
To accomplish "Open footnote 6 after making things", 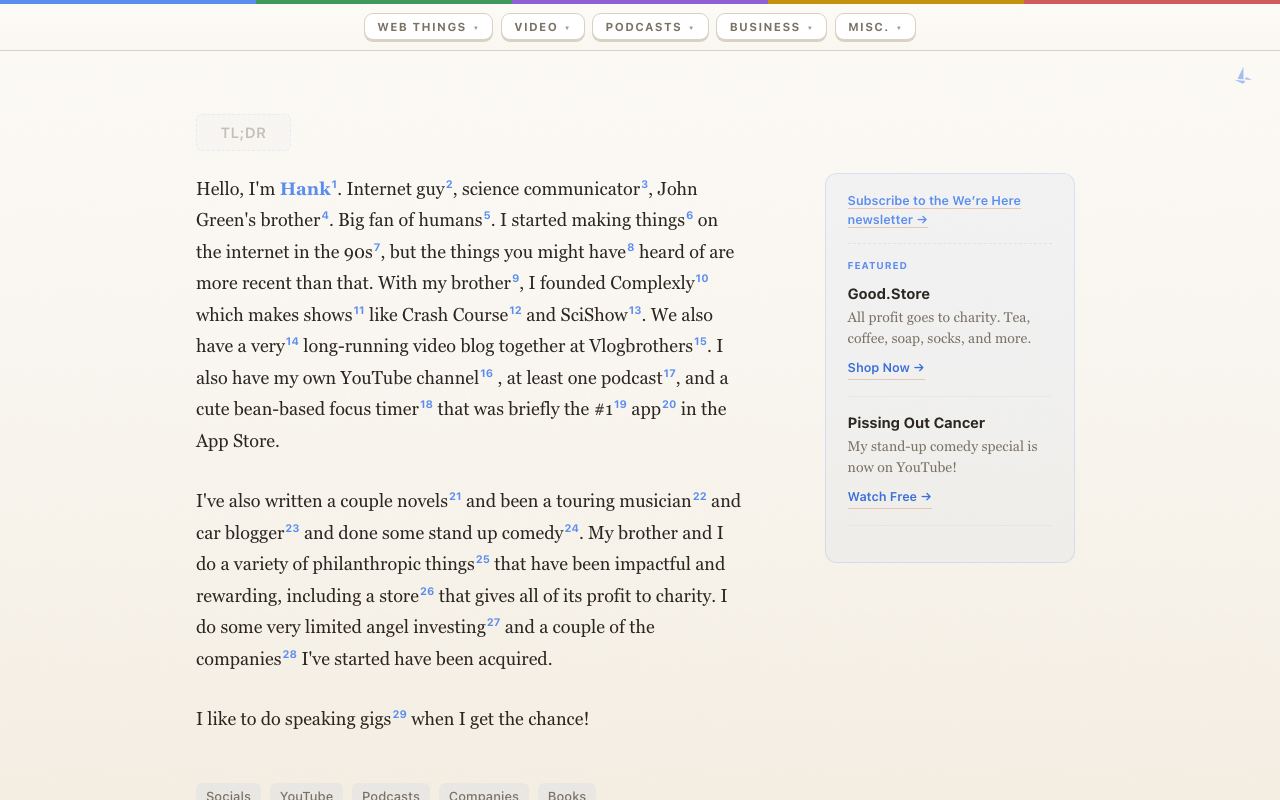I will (x=689, y=215).
